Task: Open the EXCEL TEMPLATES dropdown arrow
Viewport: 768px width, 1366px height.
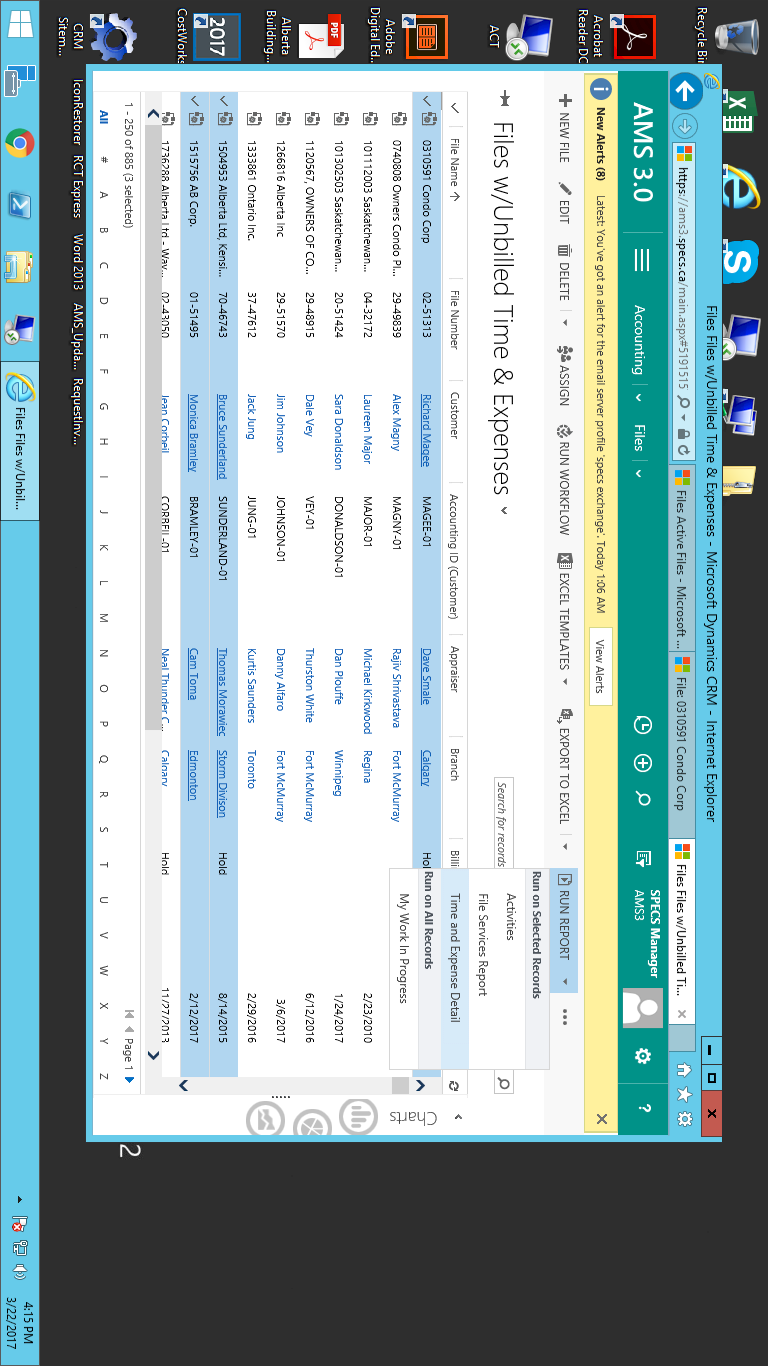Action: [x=565, y=682]
